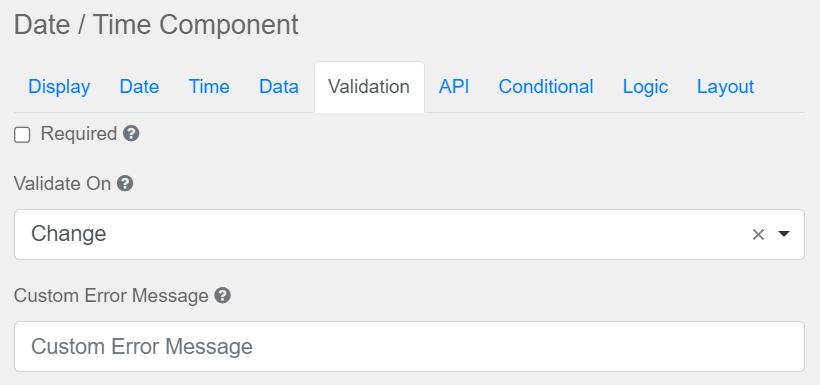Open the Logic tab

point(645,87)
